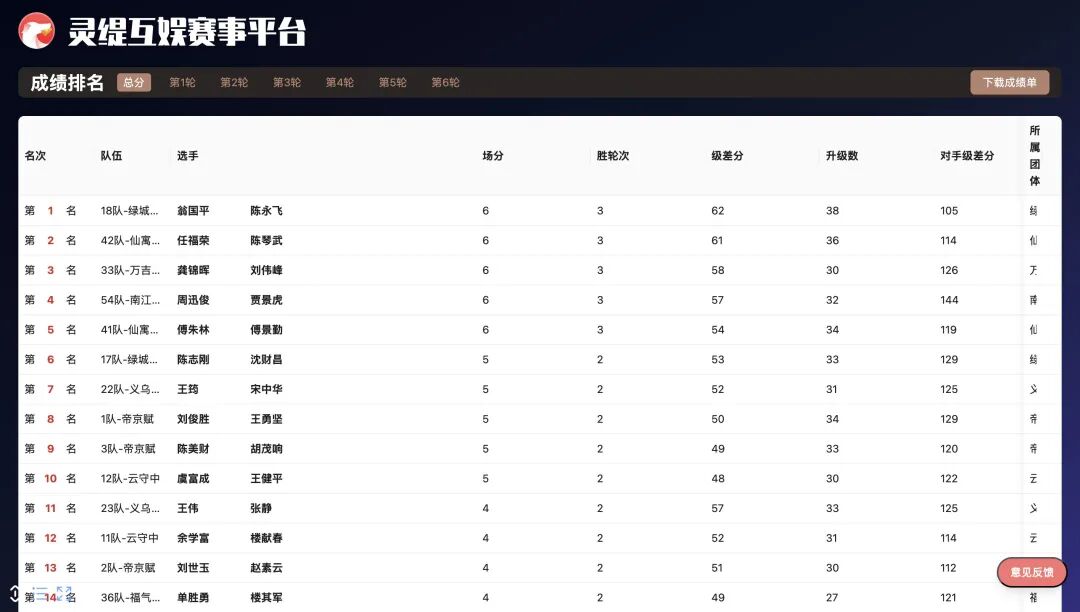Click player name 陈琴武
This screenshot has width=1080, height=612.
(267, 240)
